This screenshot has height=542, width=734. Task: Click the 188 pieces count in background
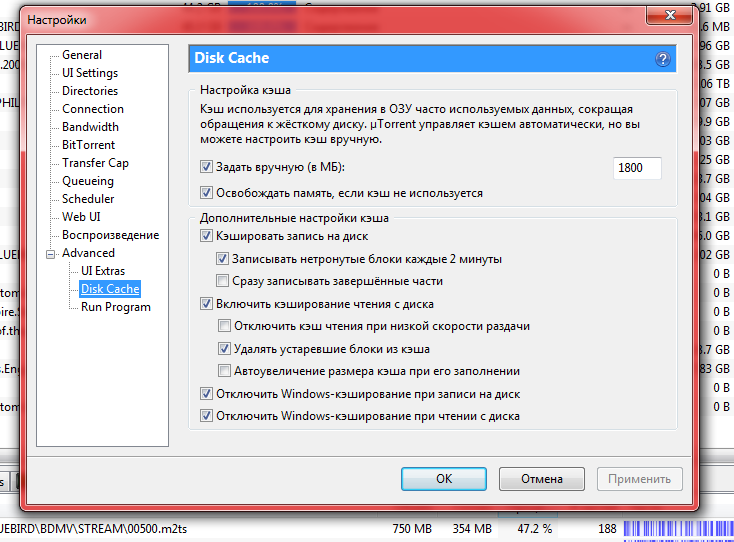(x=607, y=529)
